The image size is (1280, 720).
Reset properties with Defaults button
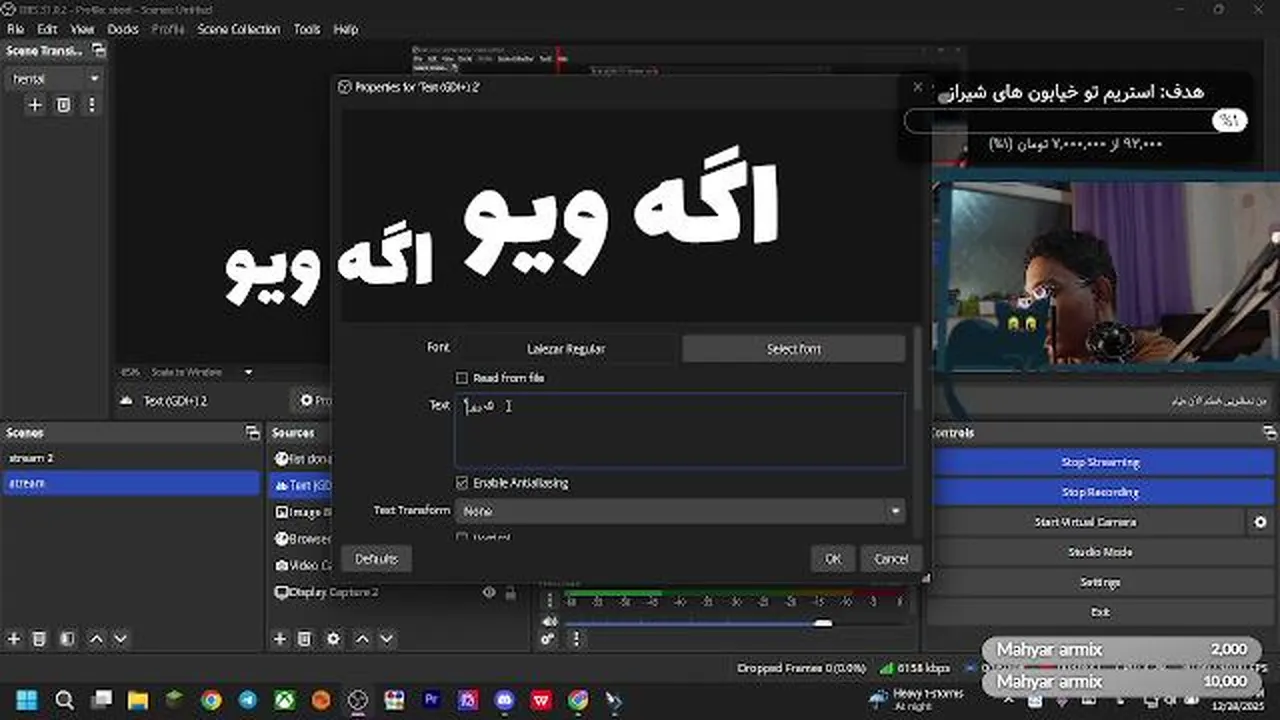point(376,559)
